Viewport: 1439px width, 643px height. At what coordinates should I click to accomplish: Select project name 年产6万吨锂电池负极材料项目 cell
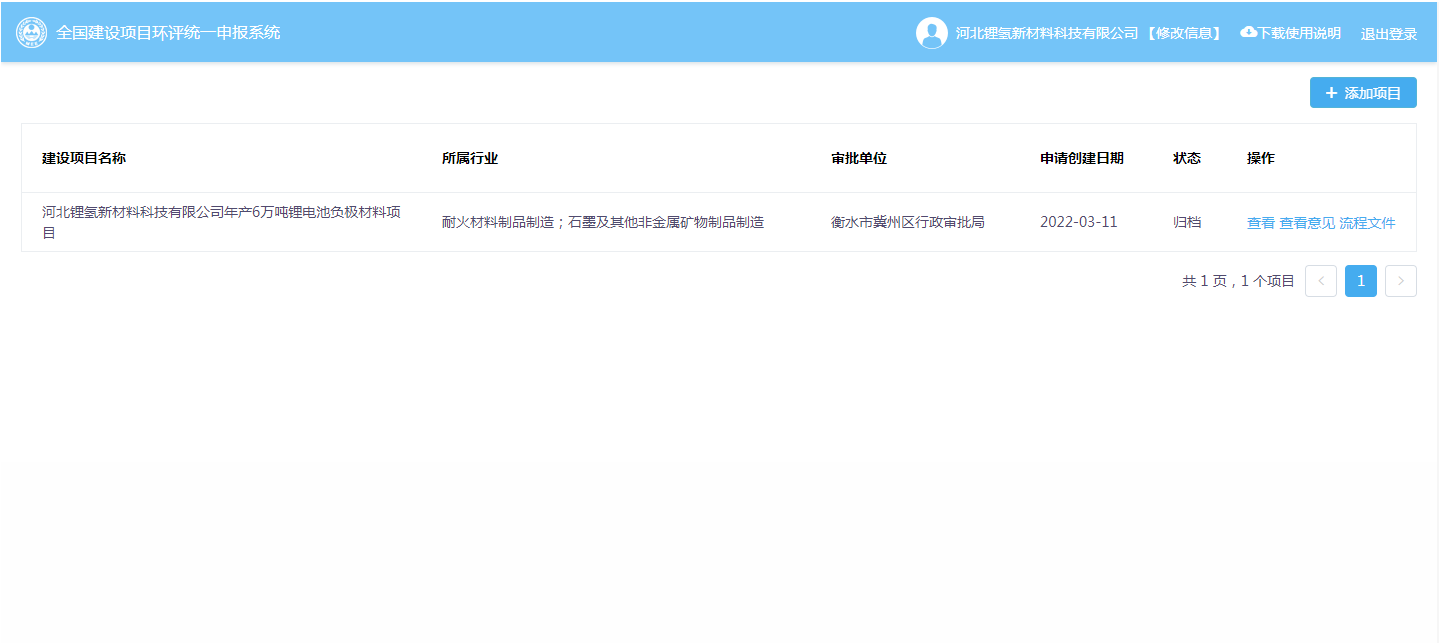click(222, 222)
